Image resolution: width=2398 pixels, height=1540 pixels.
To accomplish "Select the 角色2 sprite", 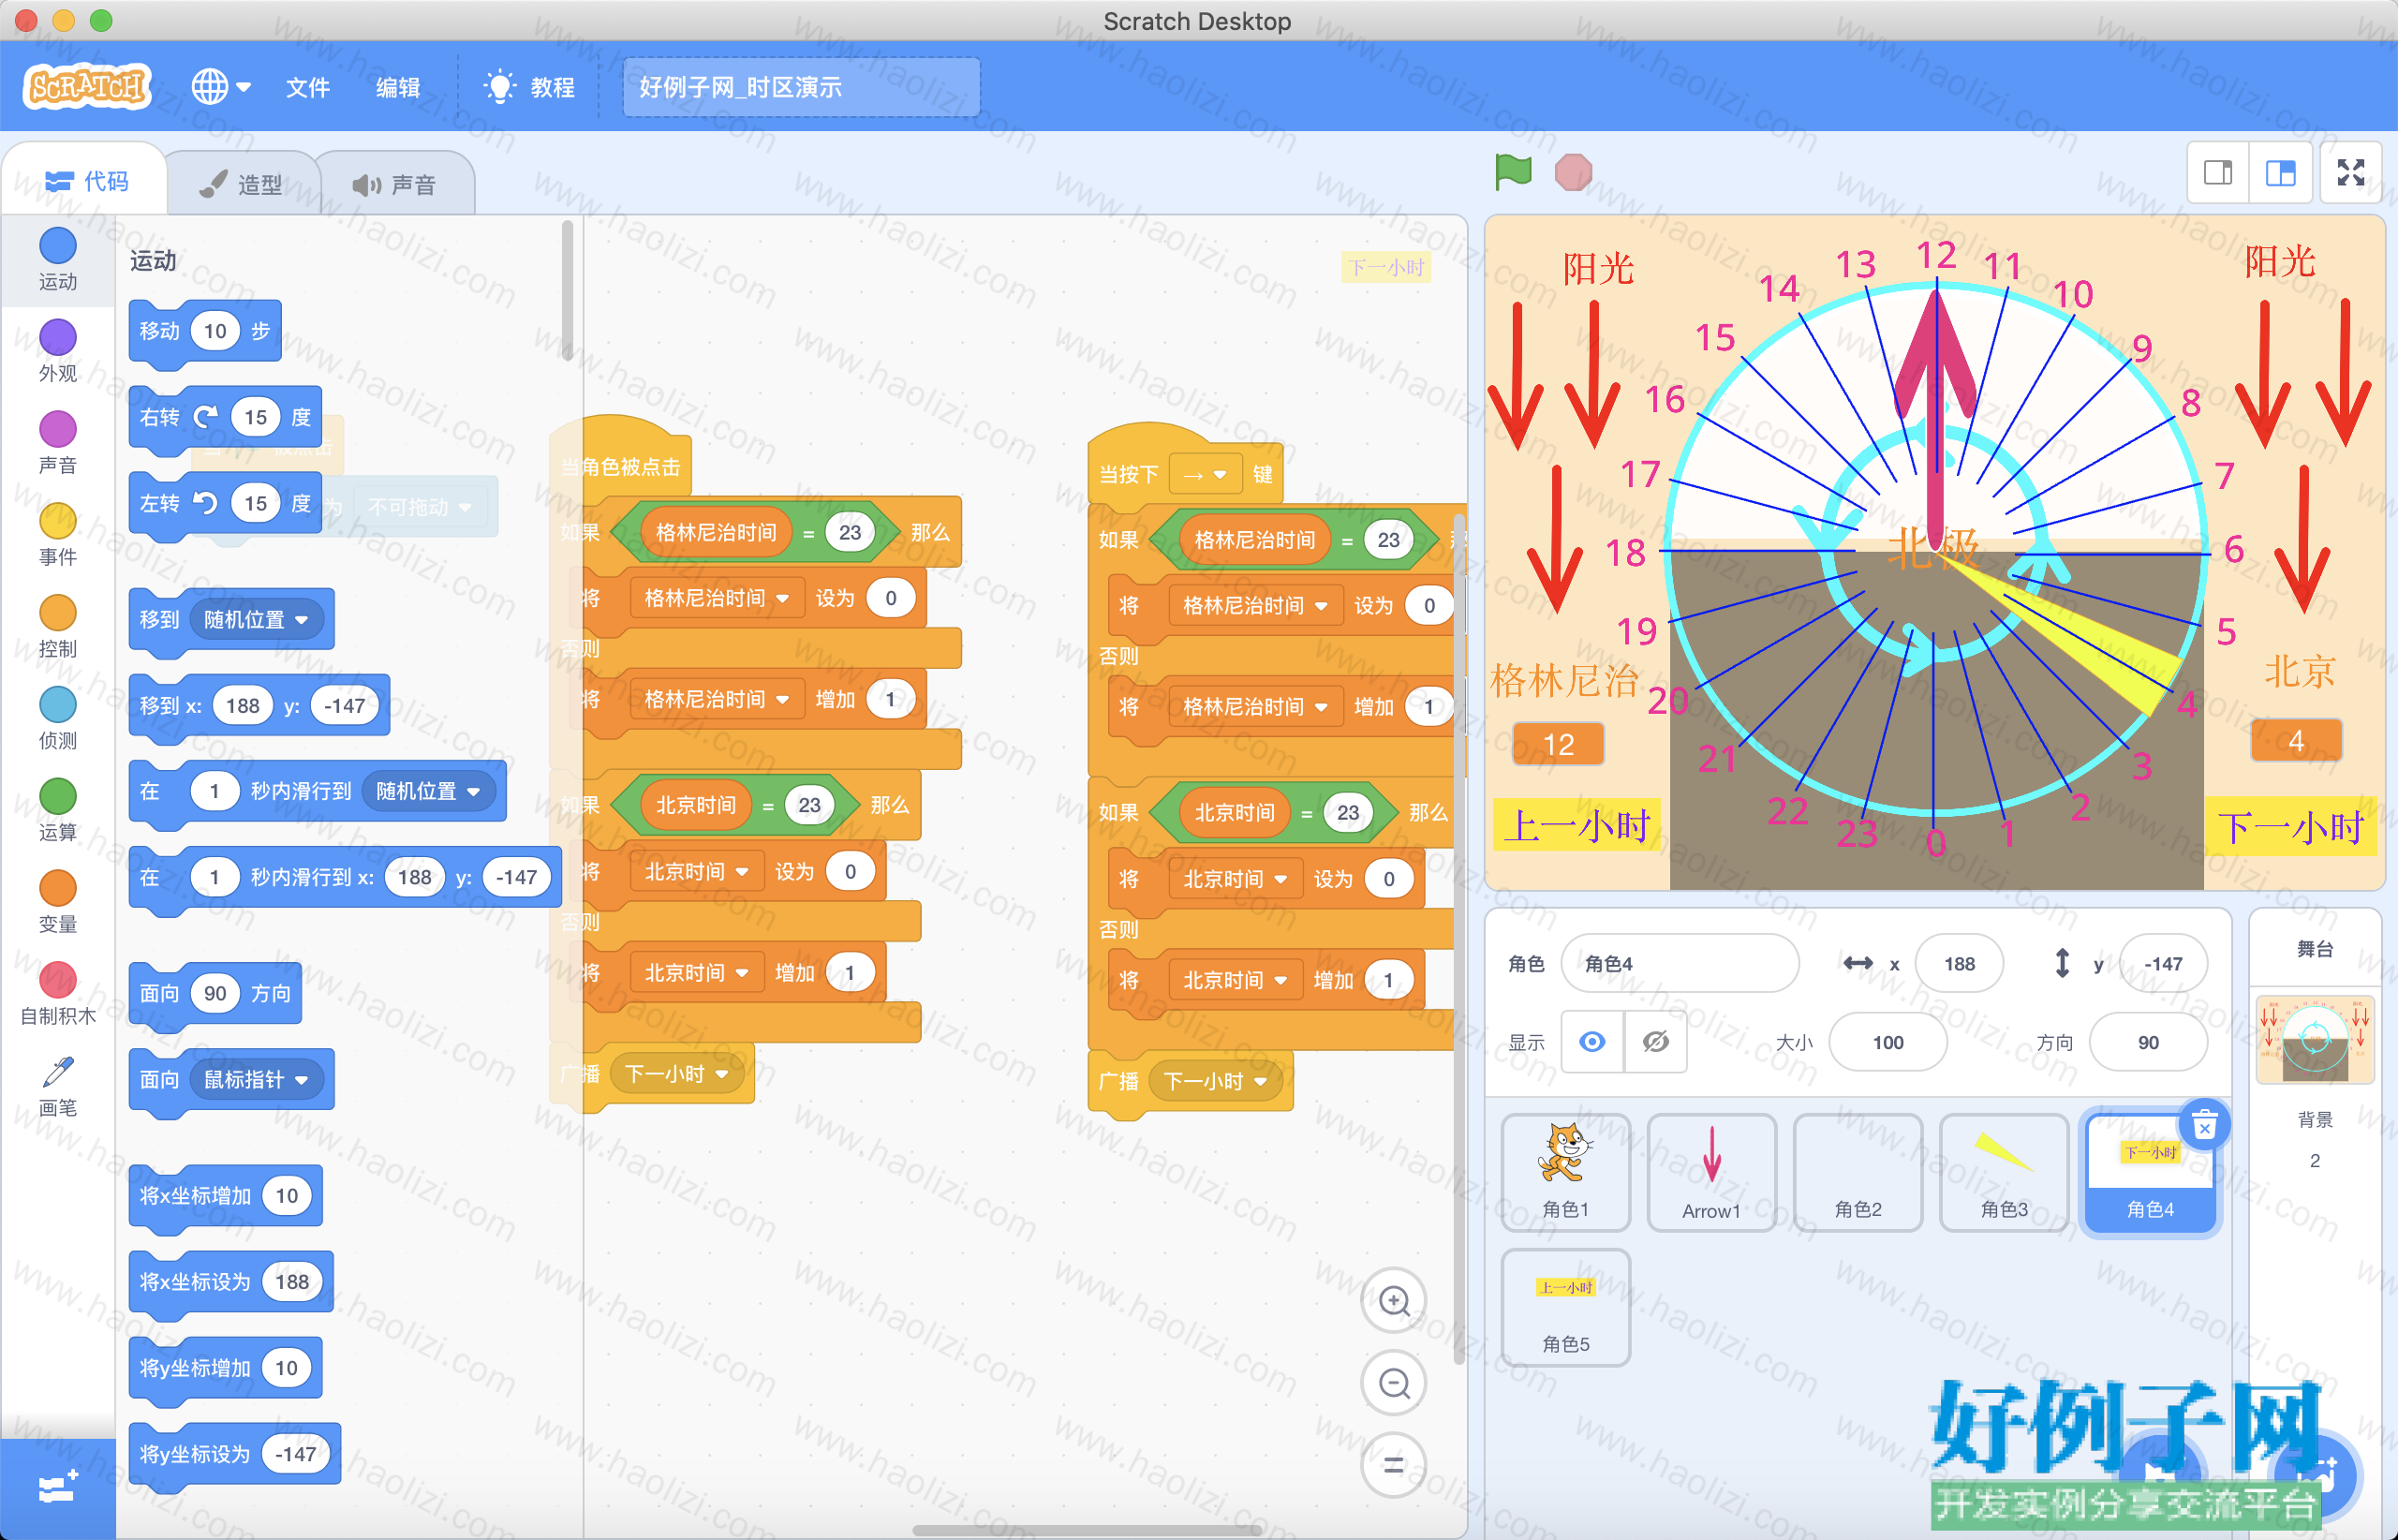I will pyautogui.click(x=1858, y=1172).
